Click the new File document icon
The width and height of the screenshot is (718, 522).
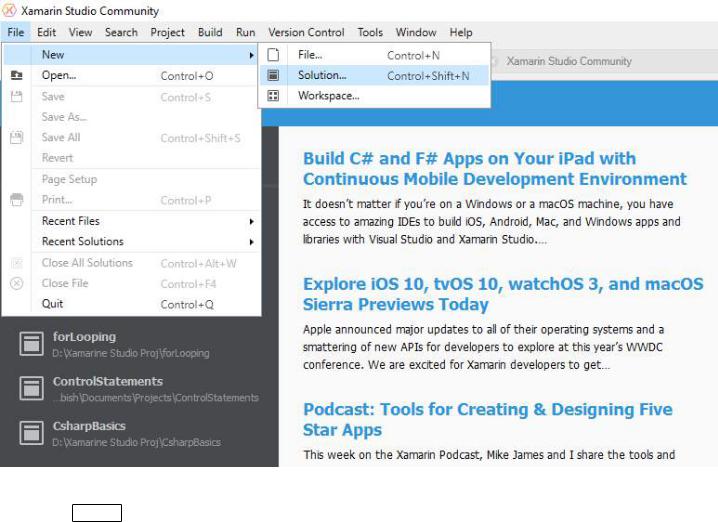tap(273, 54)
